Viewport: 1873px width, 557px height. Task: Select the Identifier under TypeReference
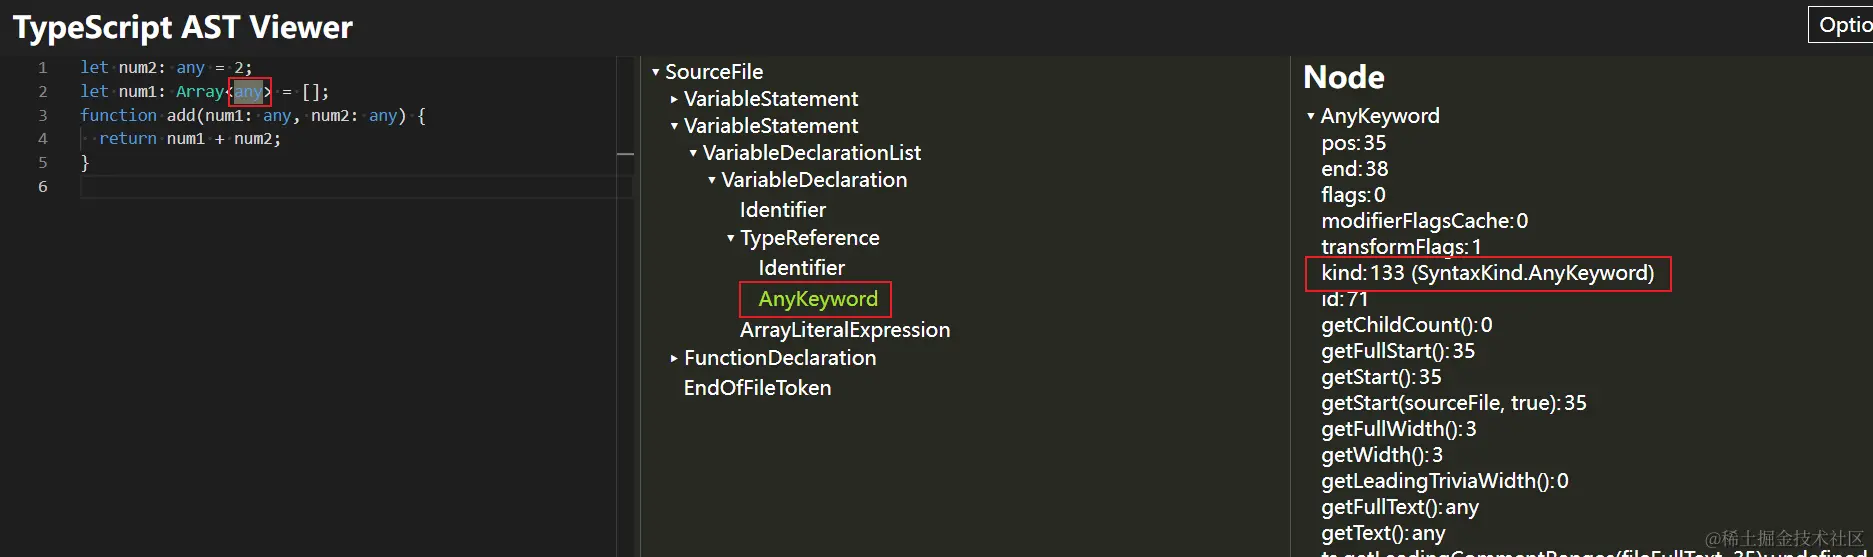801,268
